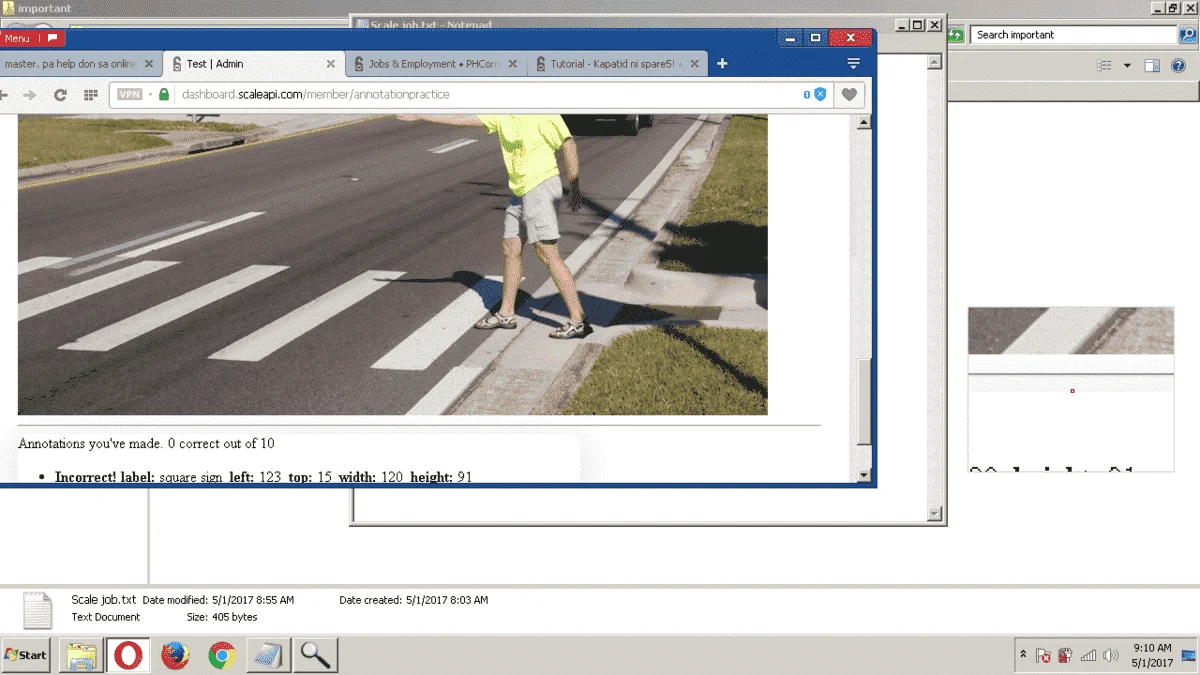
Task: Click the green secure padlock icon
Action: pos(164,94)
